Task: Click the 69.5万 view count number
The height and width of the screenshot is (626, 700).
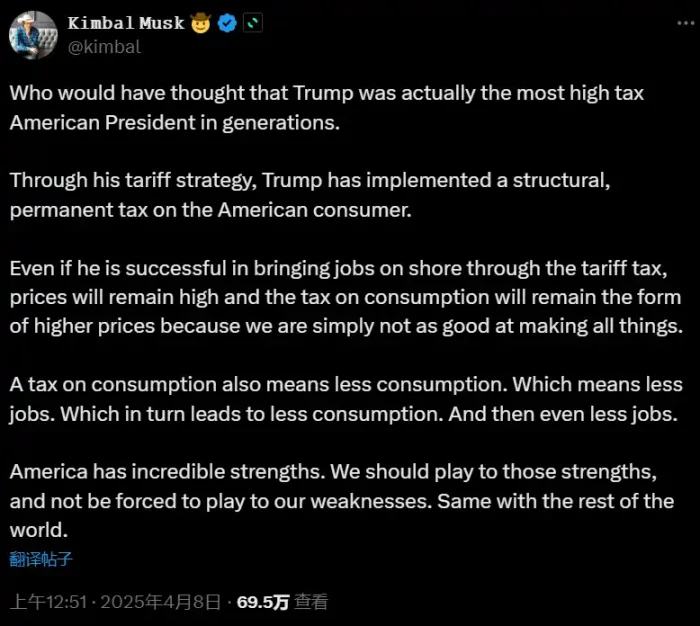Action: pyautogui.click(x=263, y=602)
